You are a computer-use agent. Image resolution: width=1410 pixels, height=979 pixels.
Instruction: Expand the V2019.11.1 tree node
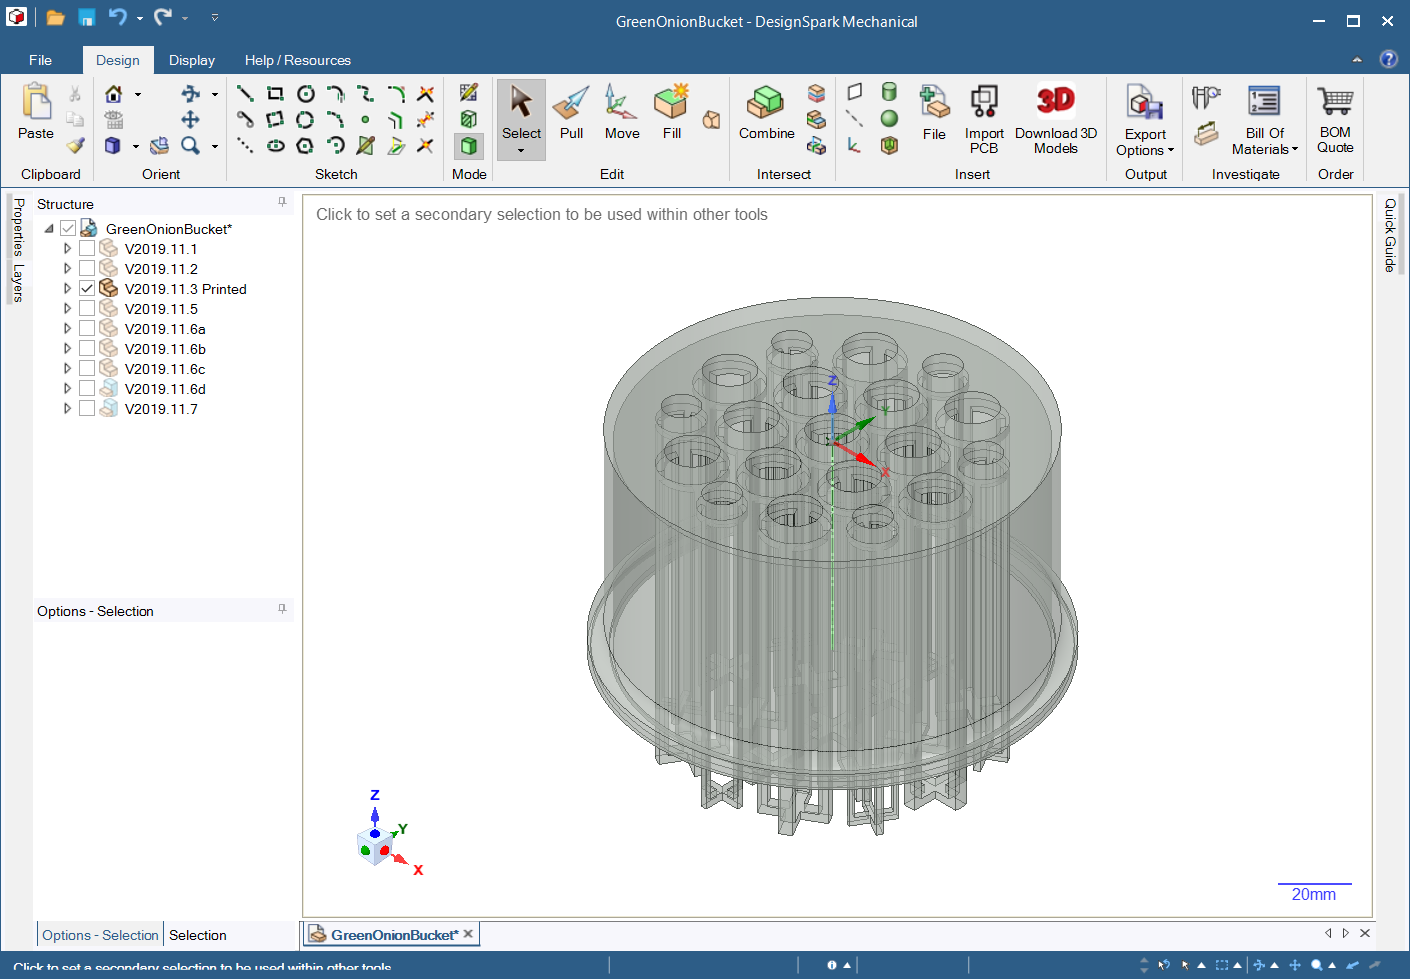point(67,248)
